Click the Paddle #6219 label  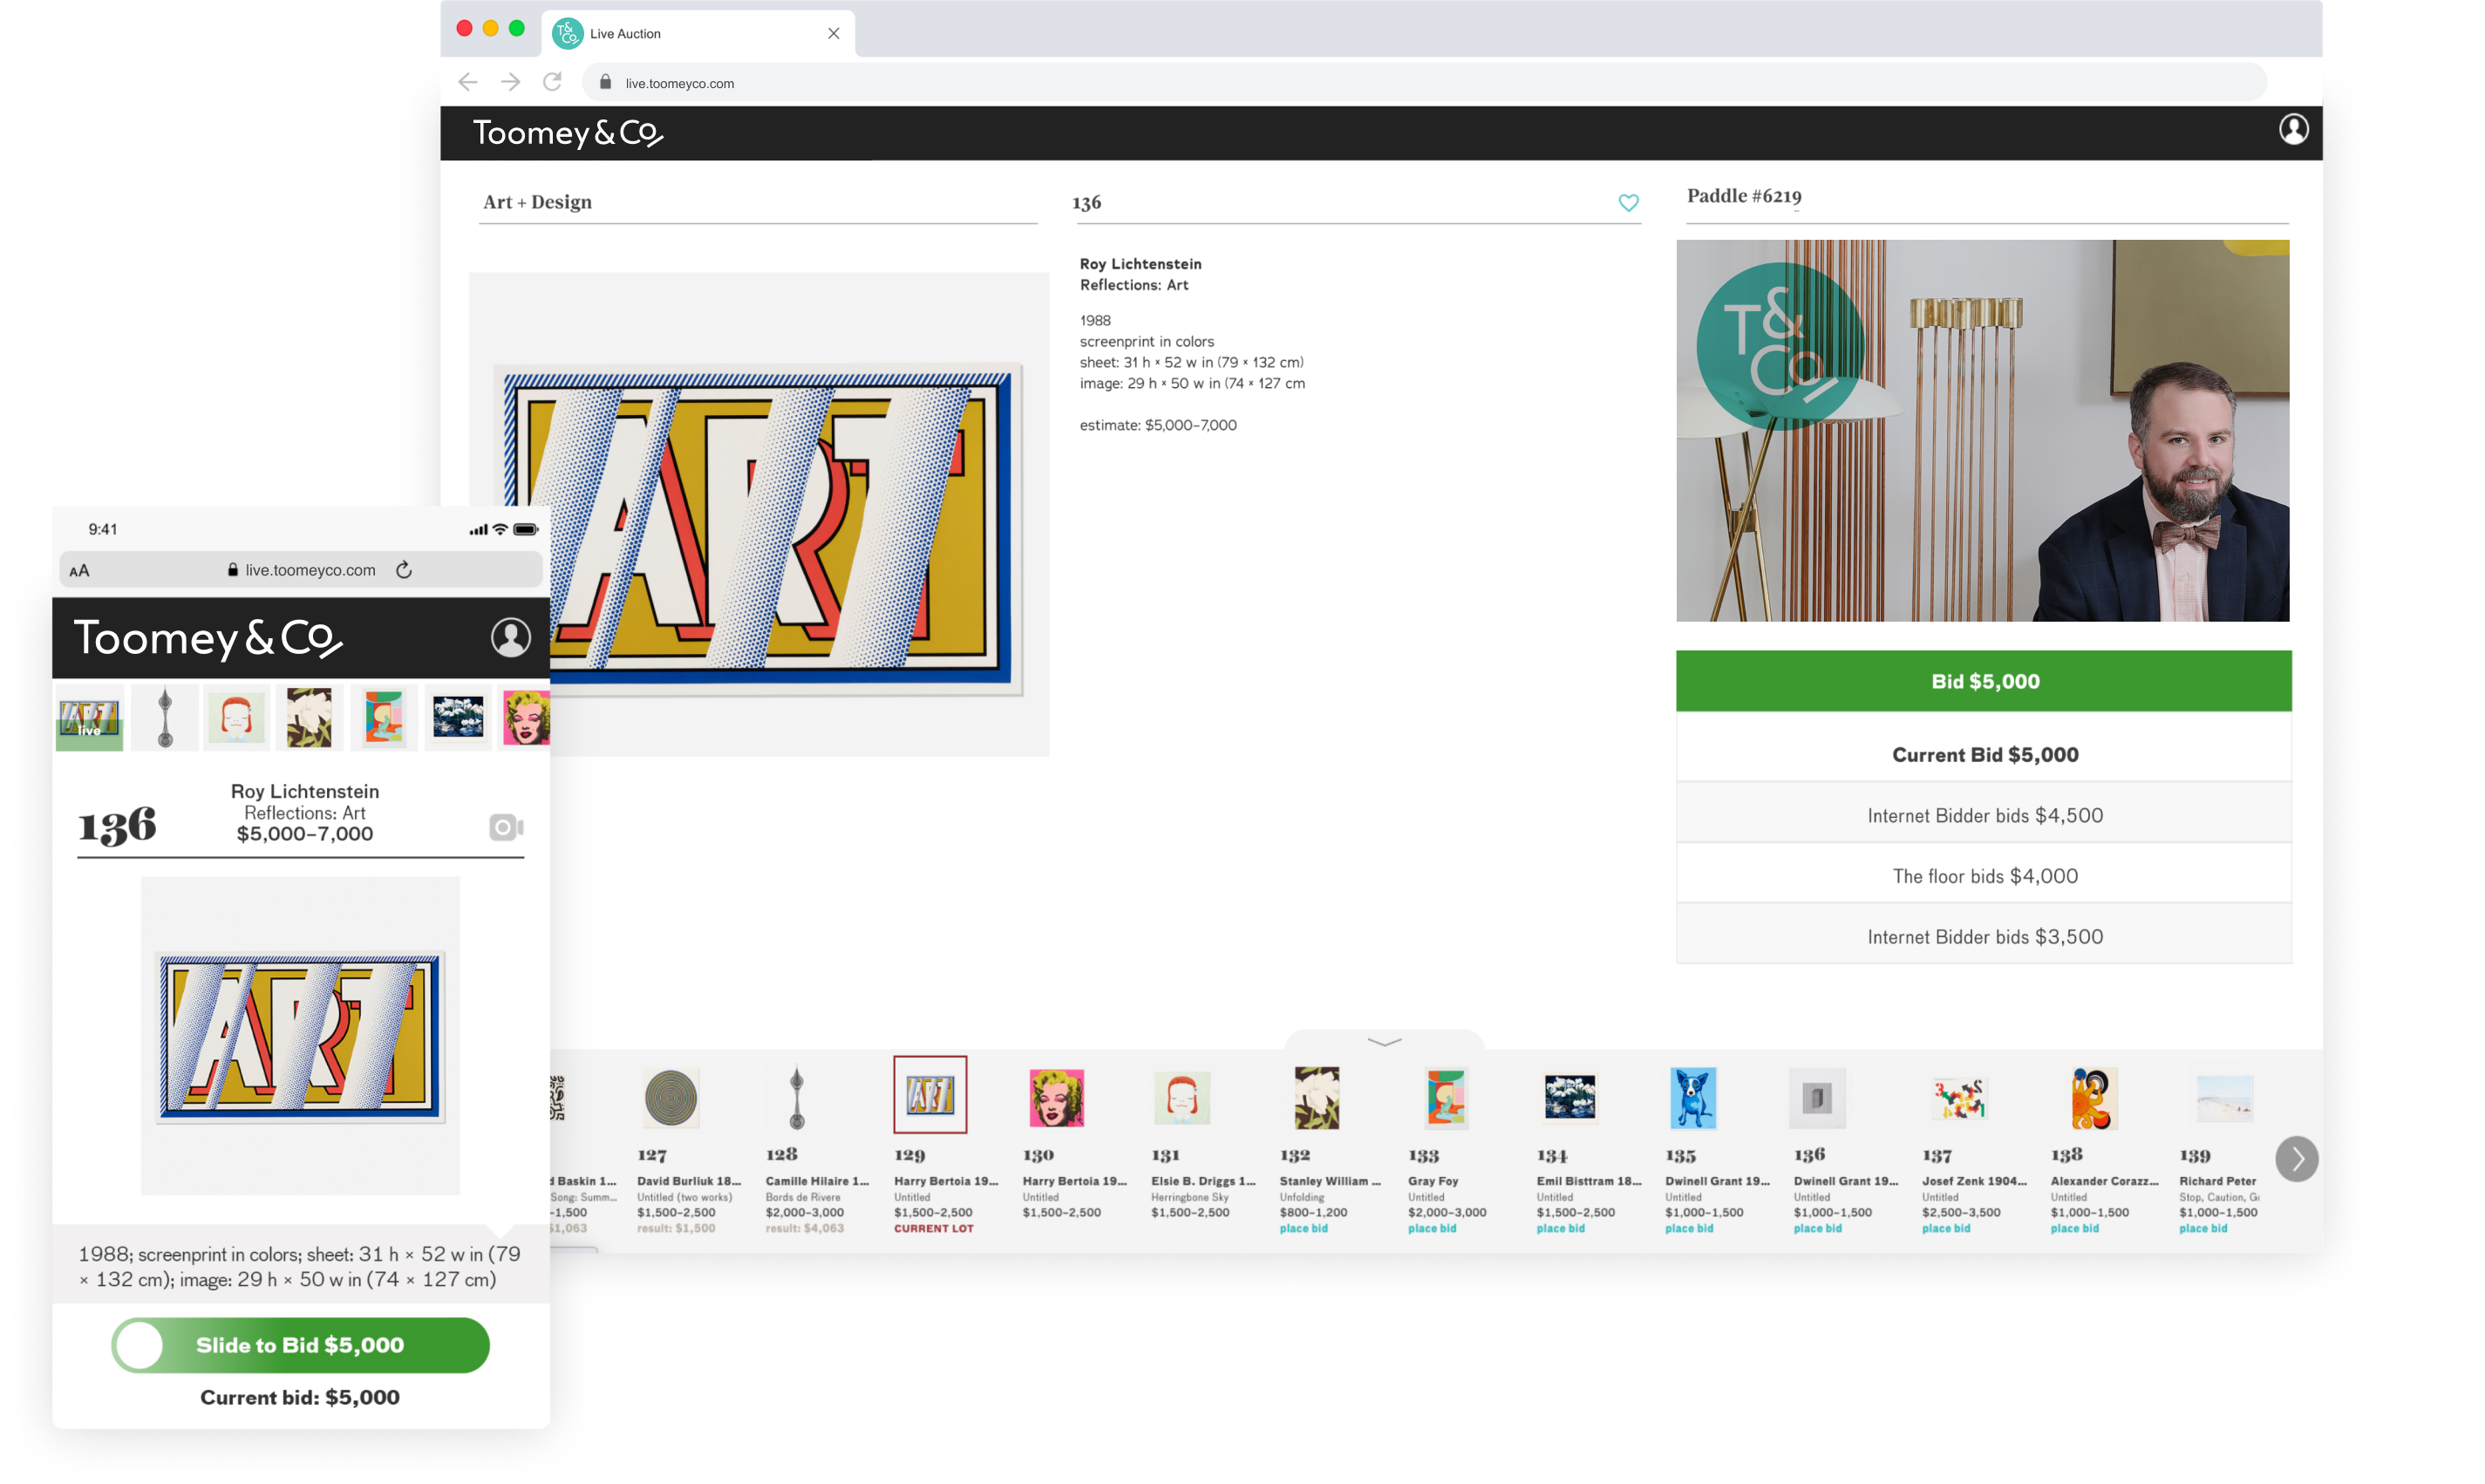point(1743,196)
